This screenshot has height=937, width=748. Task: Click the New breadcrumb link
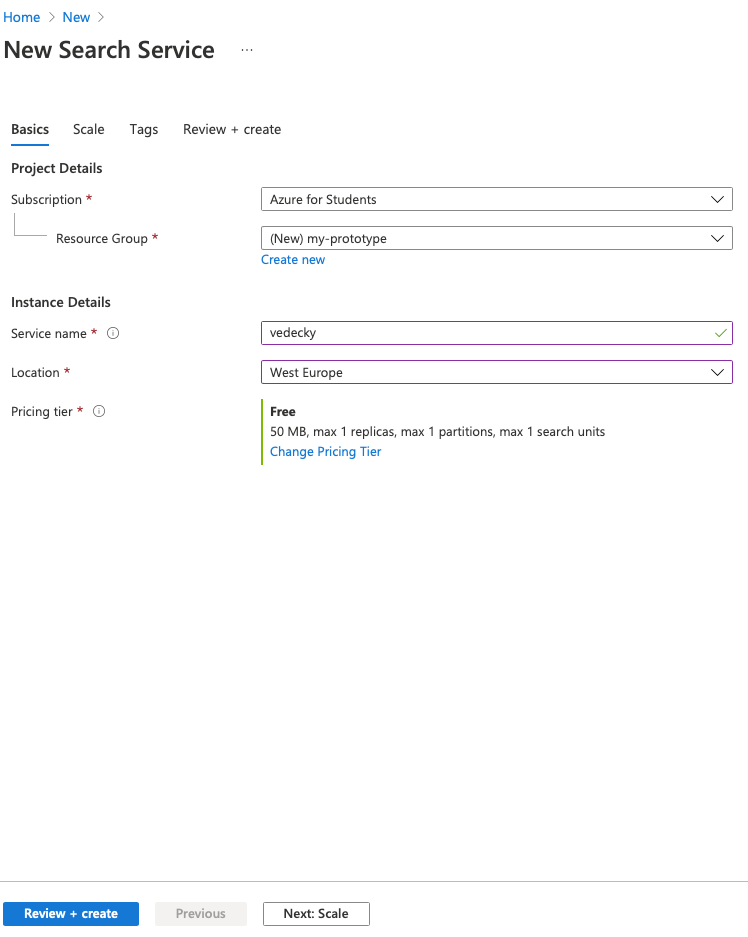coord(76,17)
